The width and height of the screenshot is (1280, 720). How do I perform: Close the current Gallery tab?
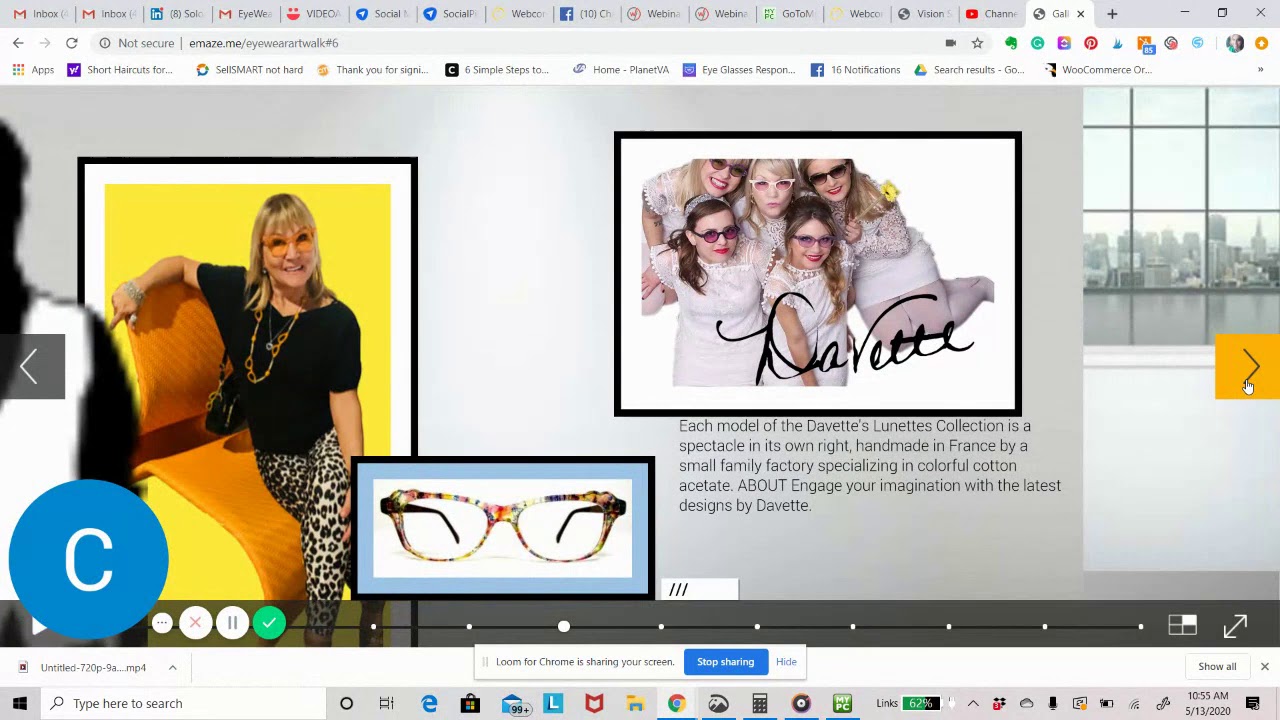point(1080,14)
